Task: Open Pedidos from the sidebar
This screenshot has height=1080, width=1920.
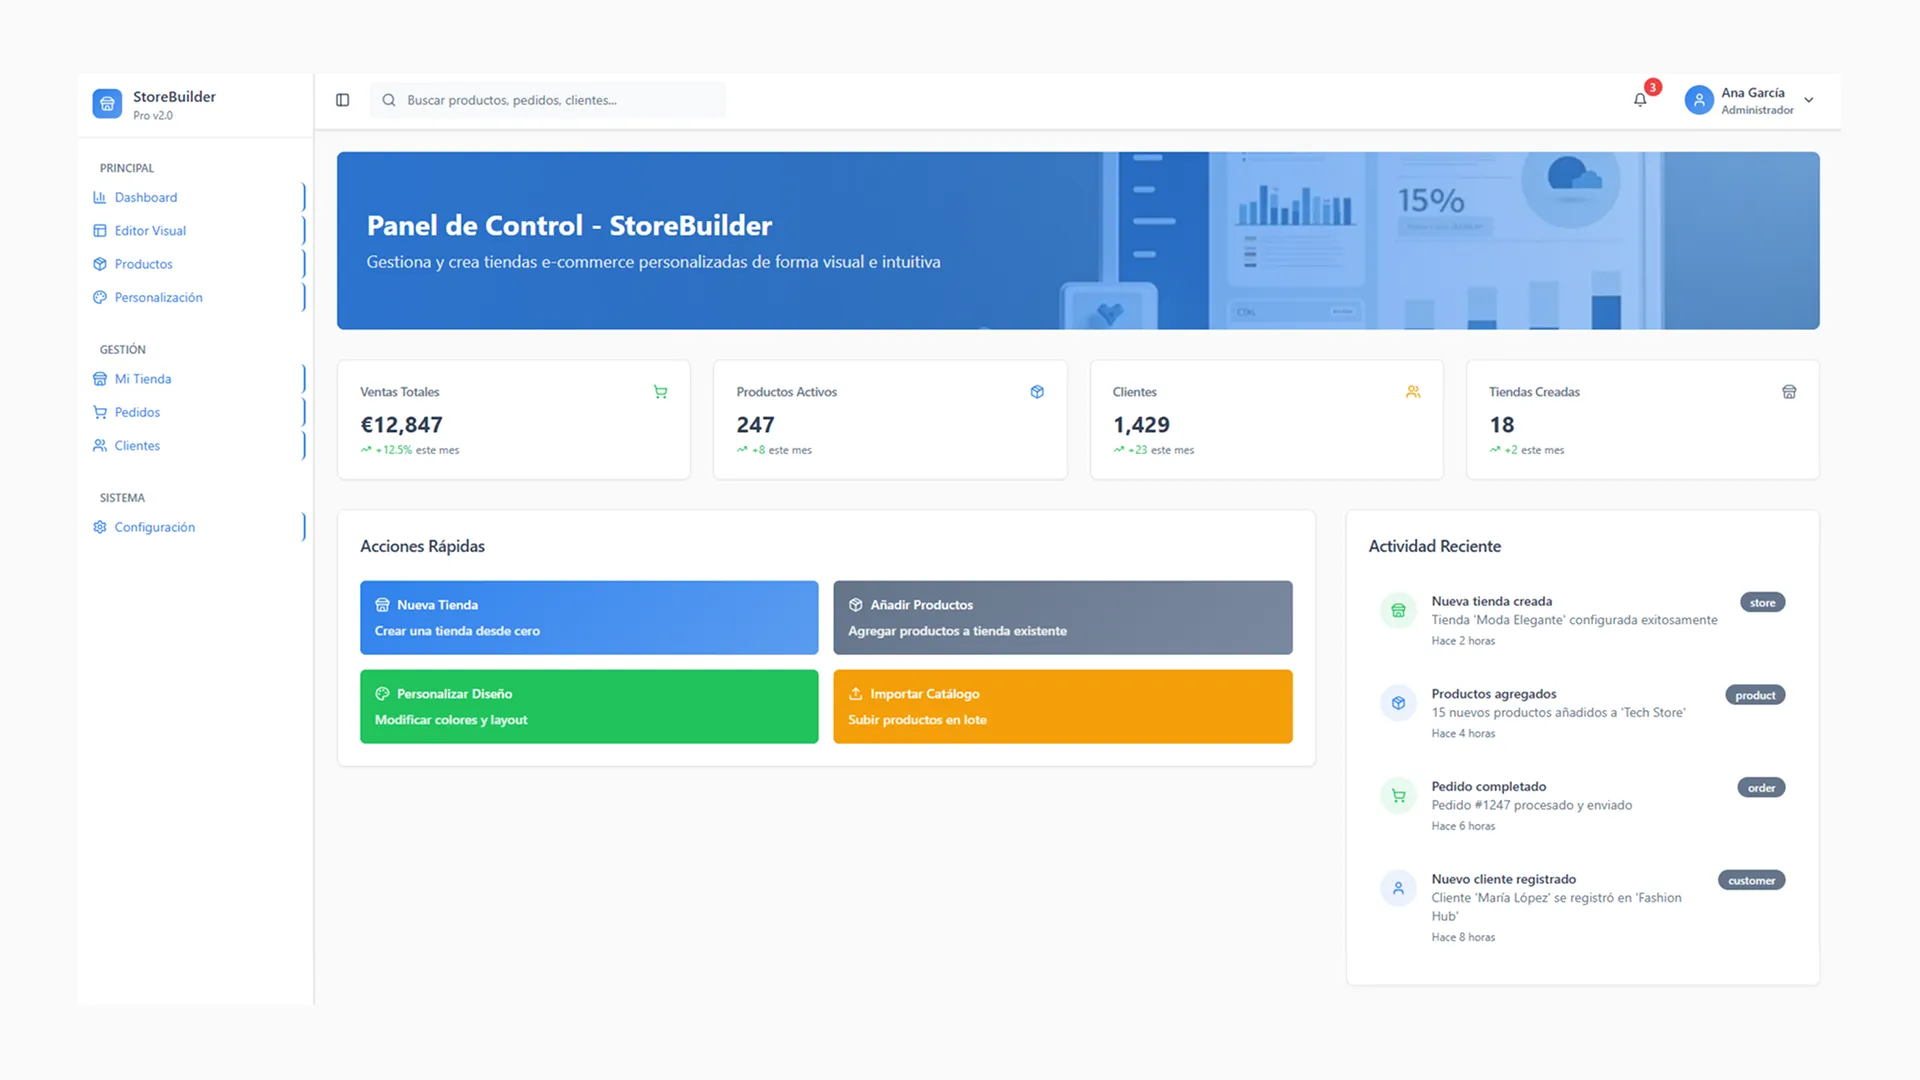Action: coord(137,412)
